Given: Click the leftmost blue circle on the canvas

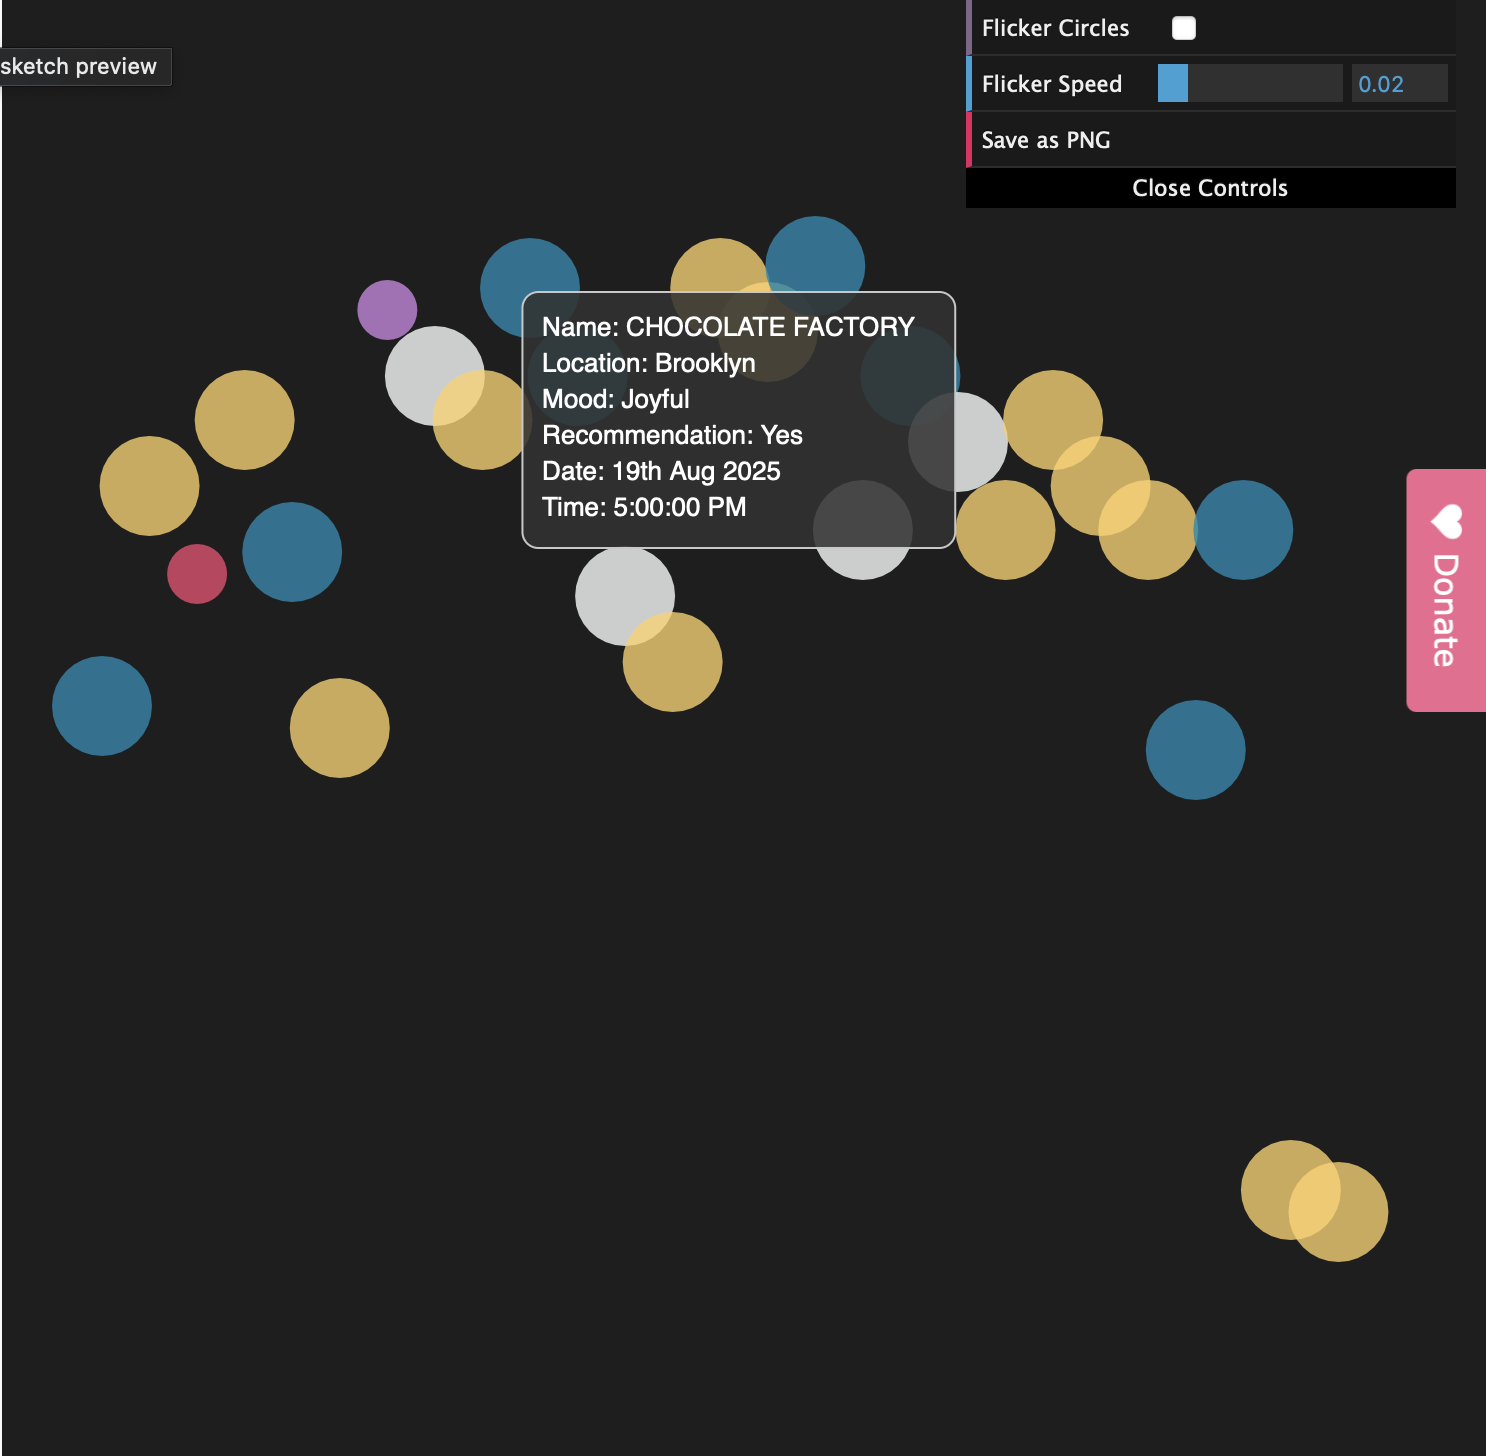Looking at the screenshot, I should (x=102, y=706).
